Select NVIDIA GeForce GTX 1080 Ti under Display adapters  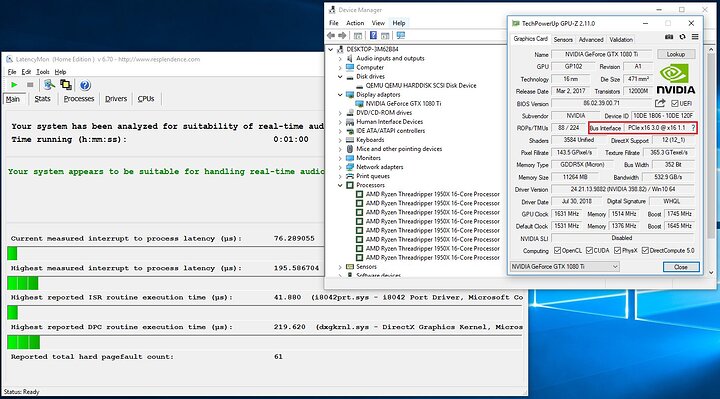[403, 104]
